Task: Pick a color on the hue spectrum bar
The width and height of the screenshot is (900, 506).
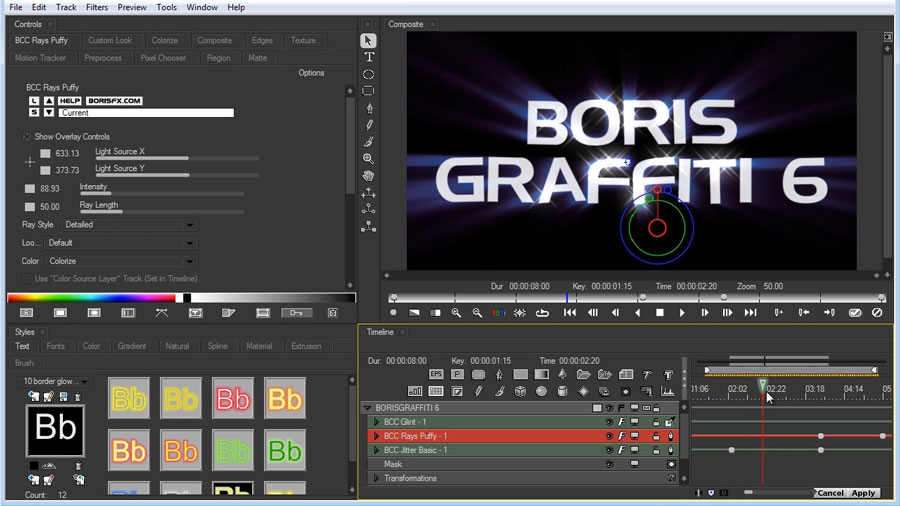Action: (92, 298)
